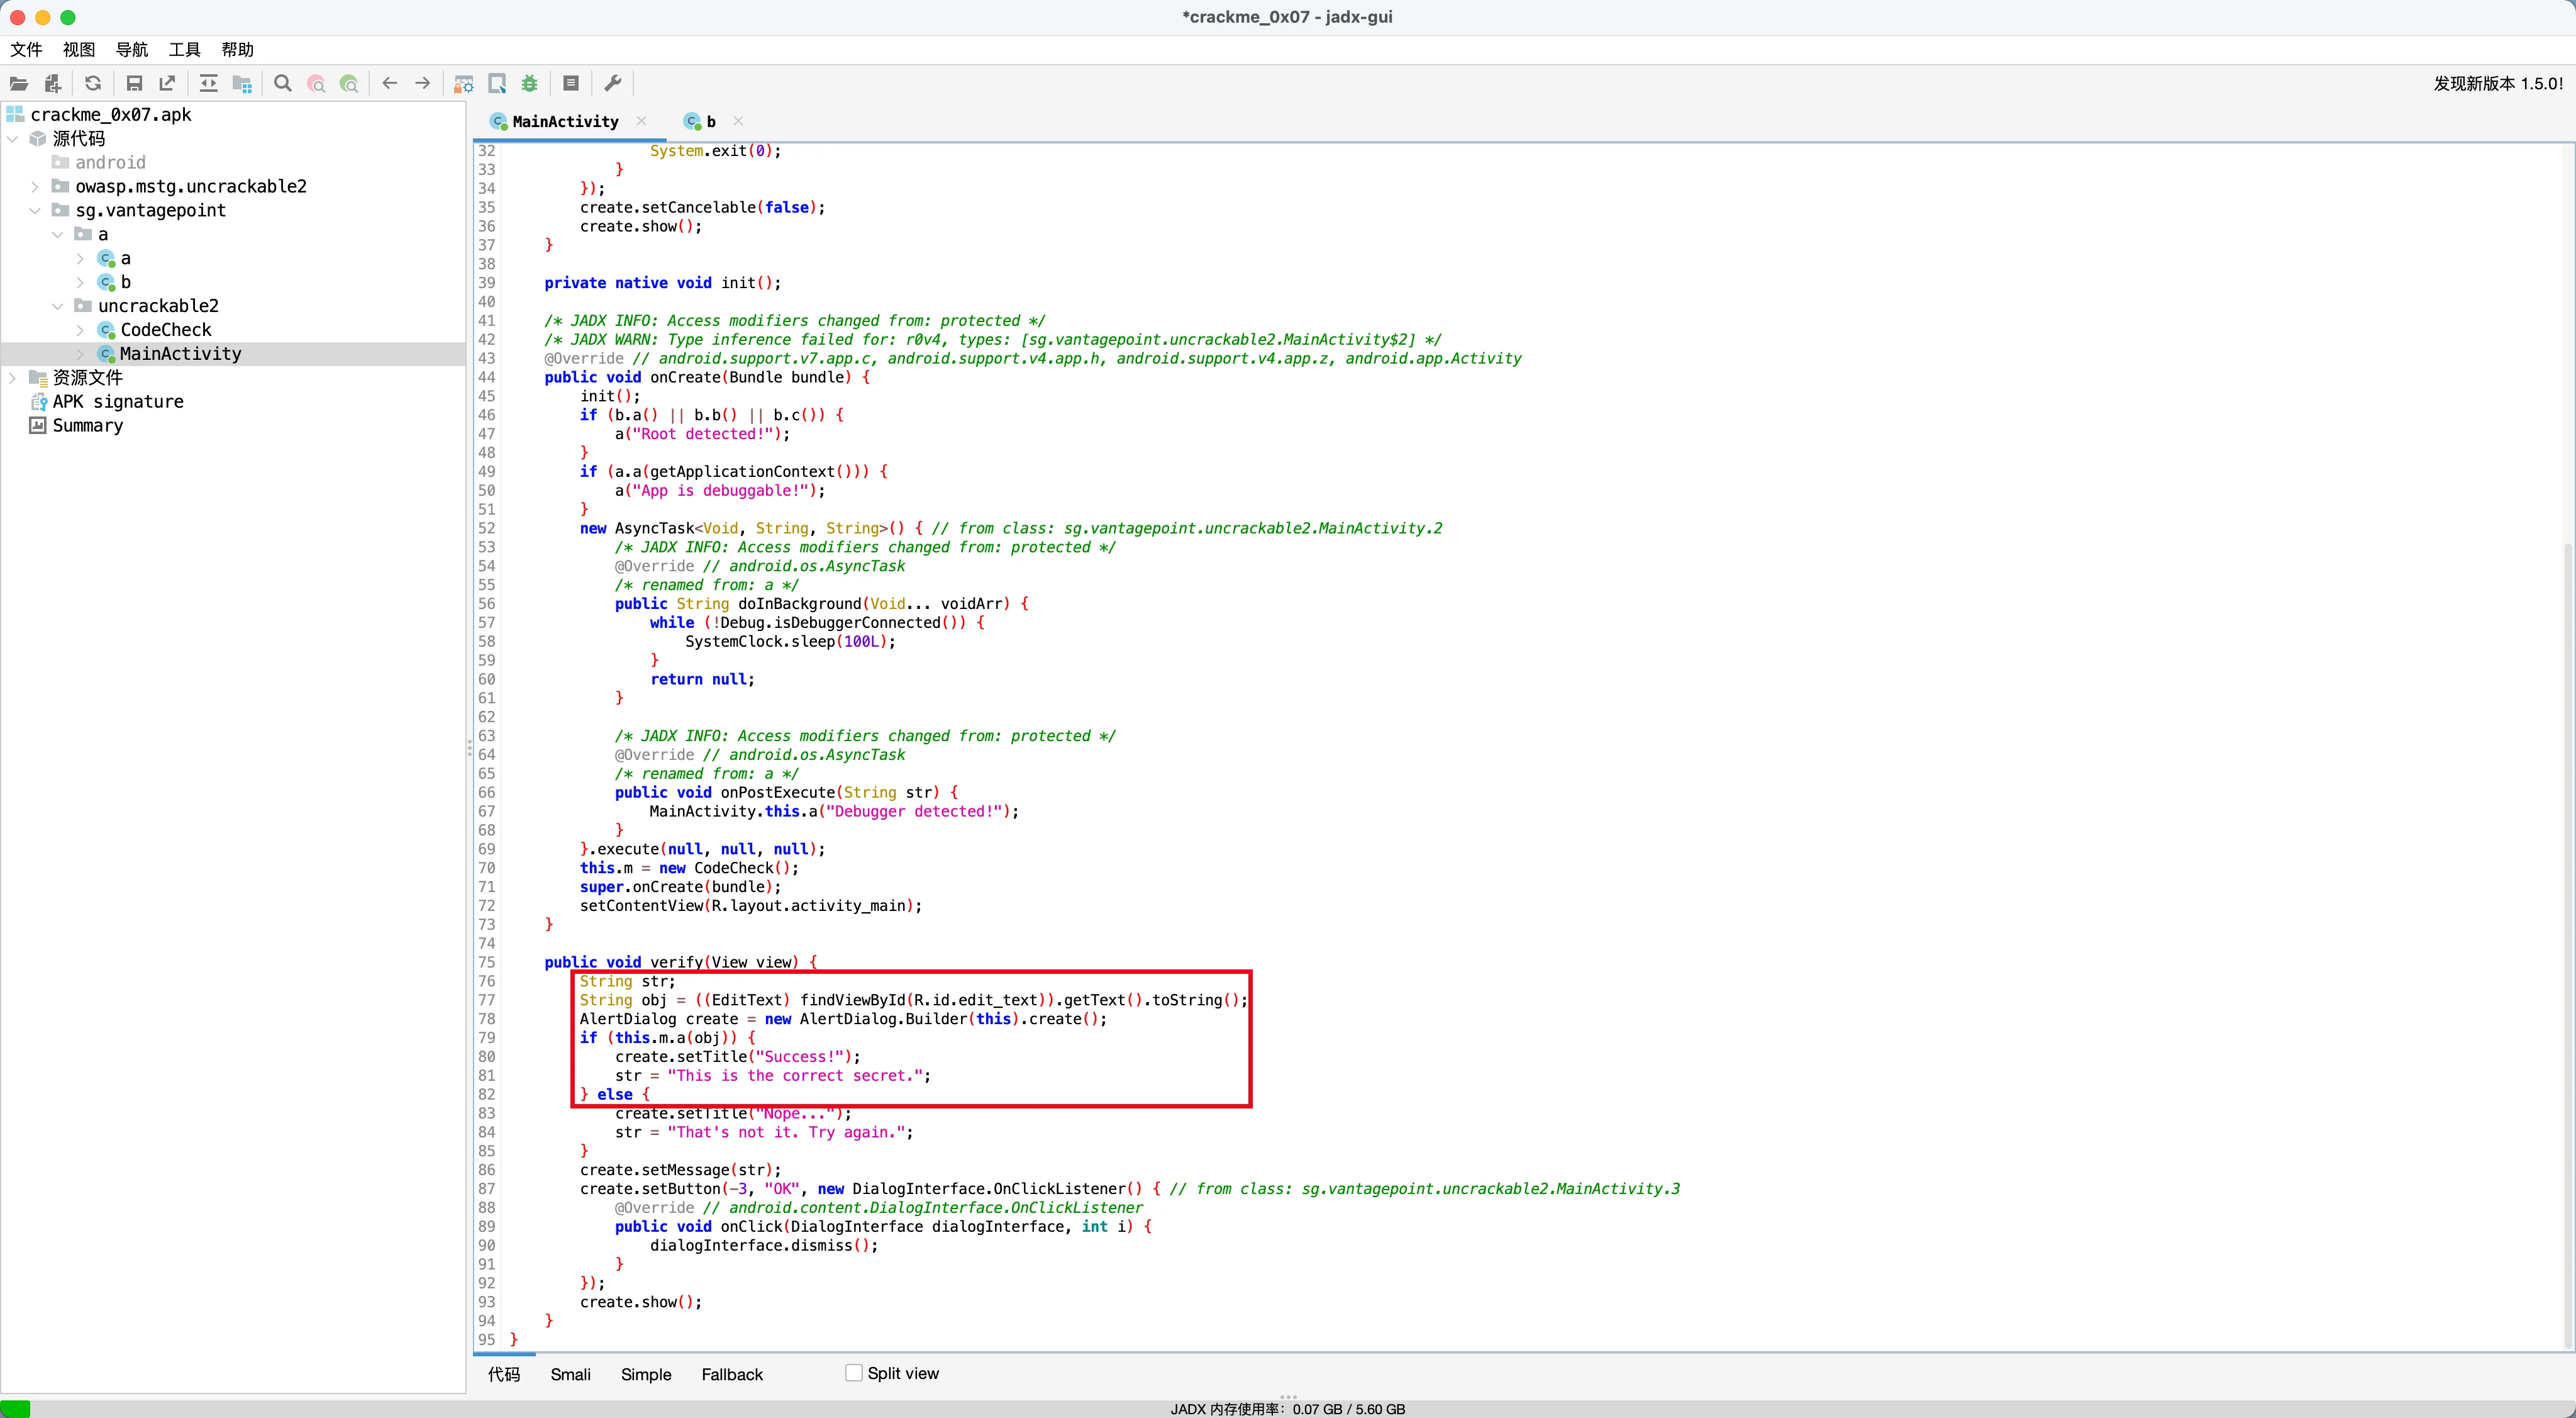Open the 导航 navigation menu

tap(131, 50)
